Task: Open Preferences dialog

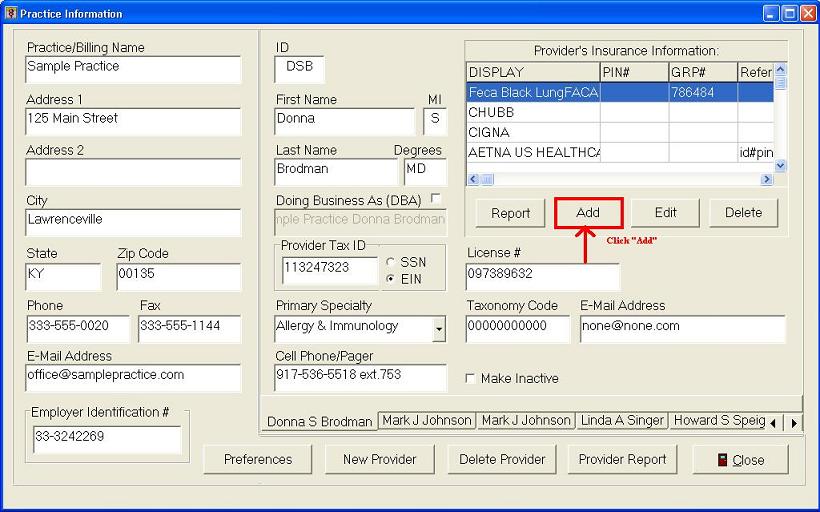Action: click(x=258, y=460)
